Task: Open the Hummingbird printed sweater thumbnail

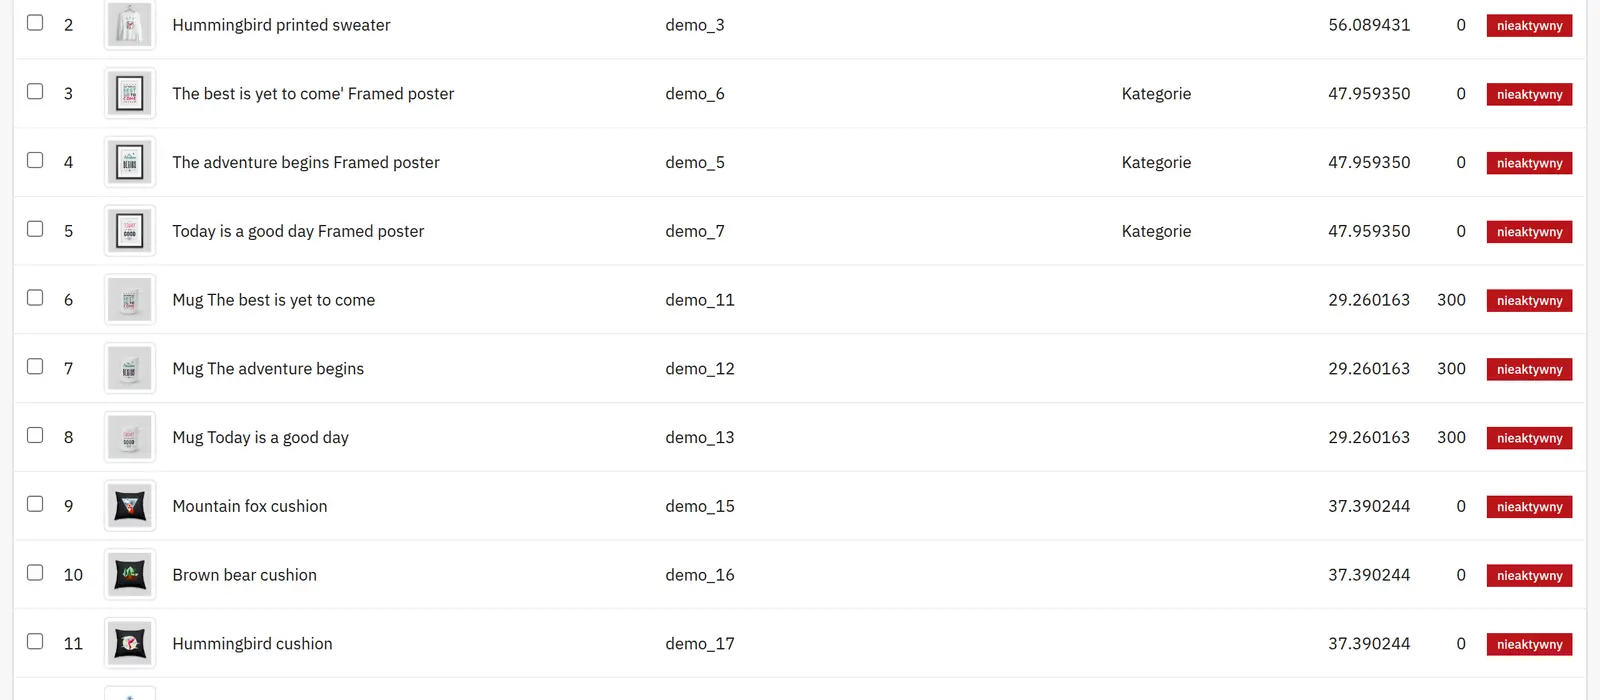Action: pos(130,25)
